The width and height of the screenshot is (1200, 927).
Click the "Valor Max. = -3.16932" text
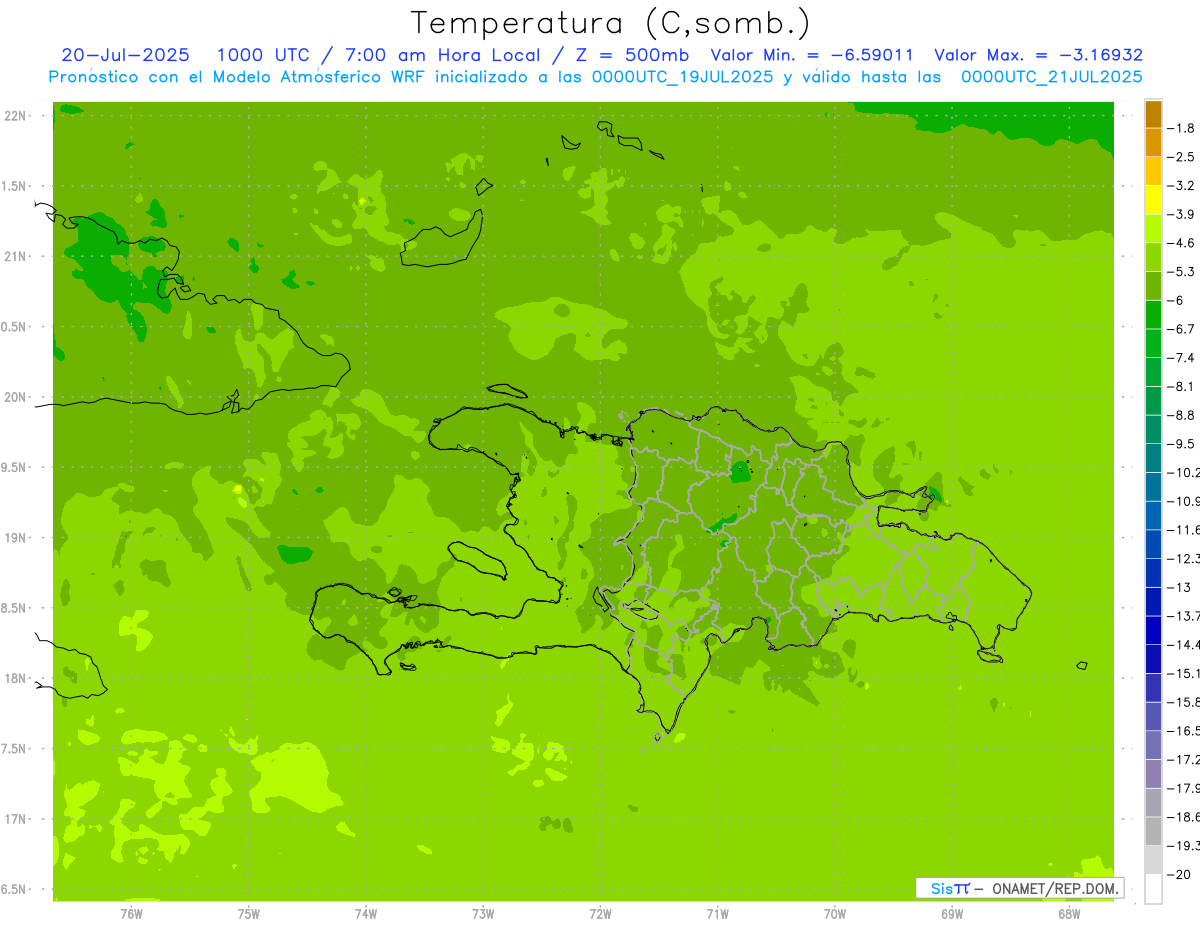coord(1038,55)
